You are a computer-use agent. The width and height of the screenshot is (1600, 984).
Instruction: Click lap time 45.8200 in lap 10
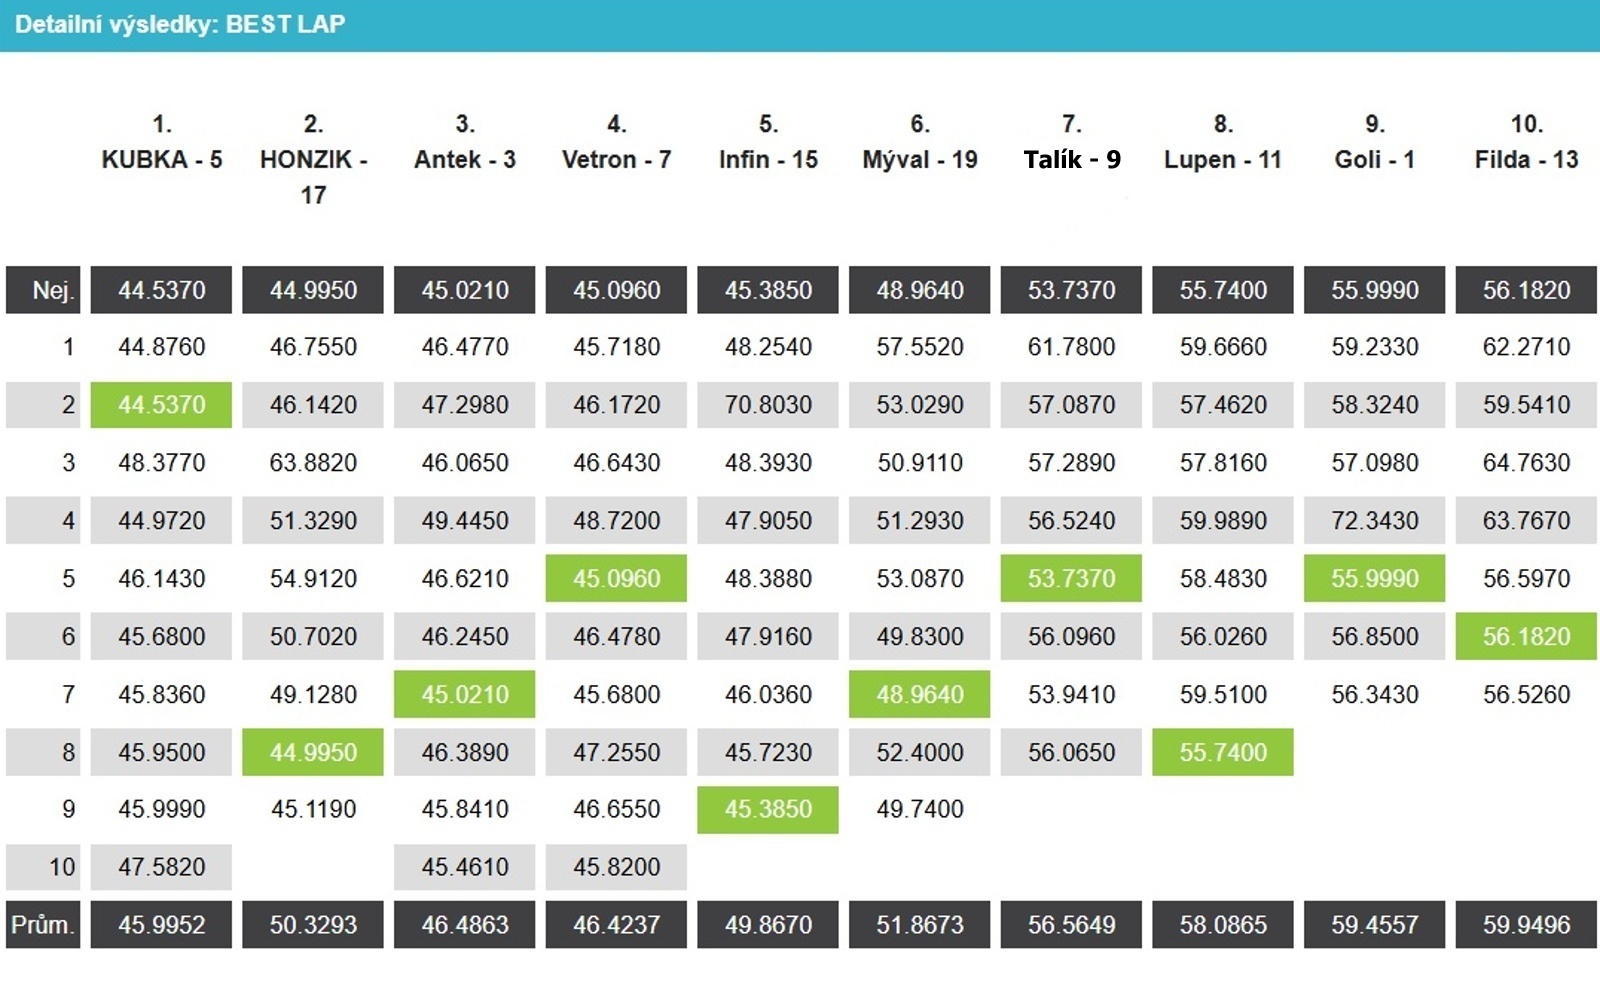pos(616,867)
